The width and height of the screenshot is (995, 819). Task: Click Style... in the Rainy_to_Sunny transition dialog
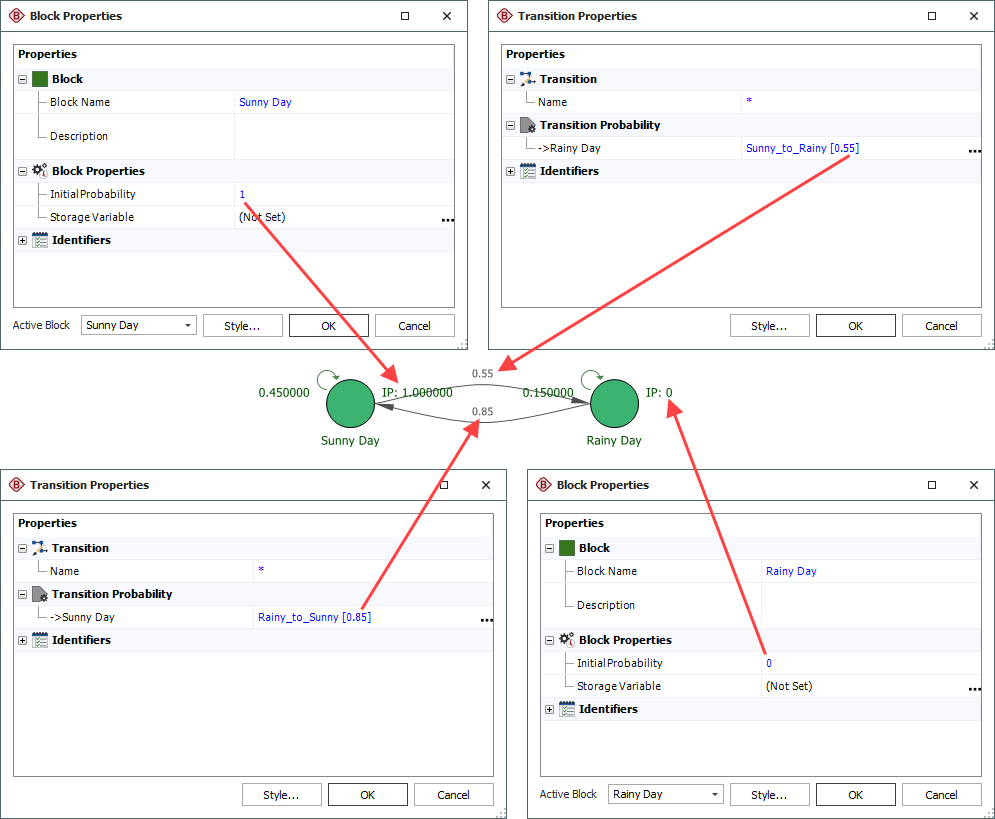point(281,795)
